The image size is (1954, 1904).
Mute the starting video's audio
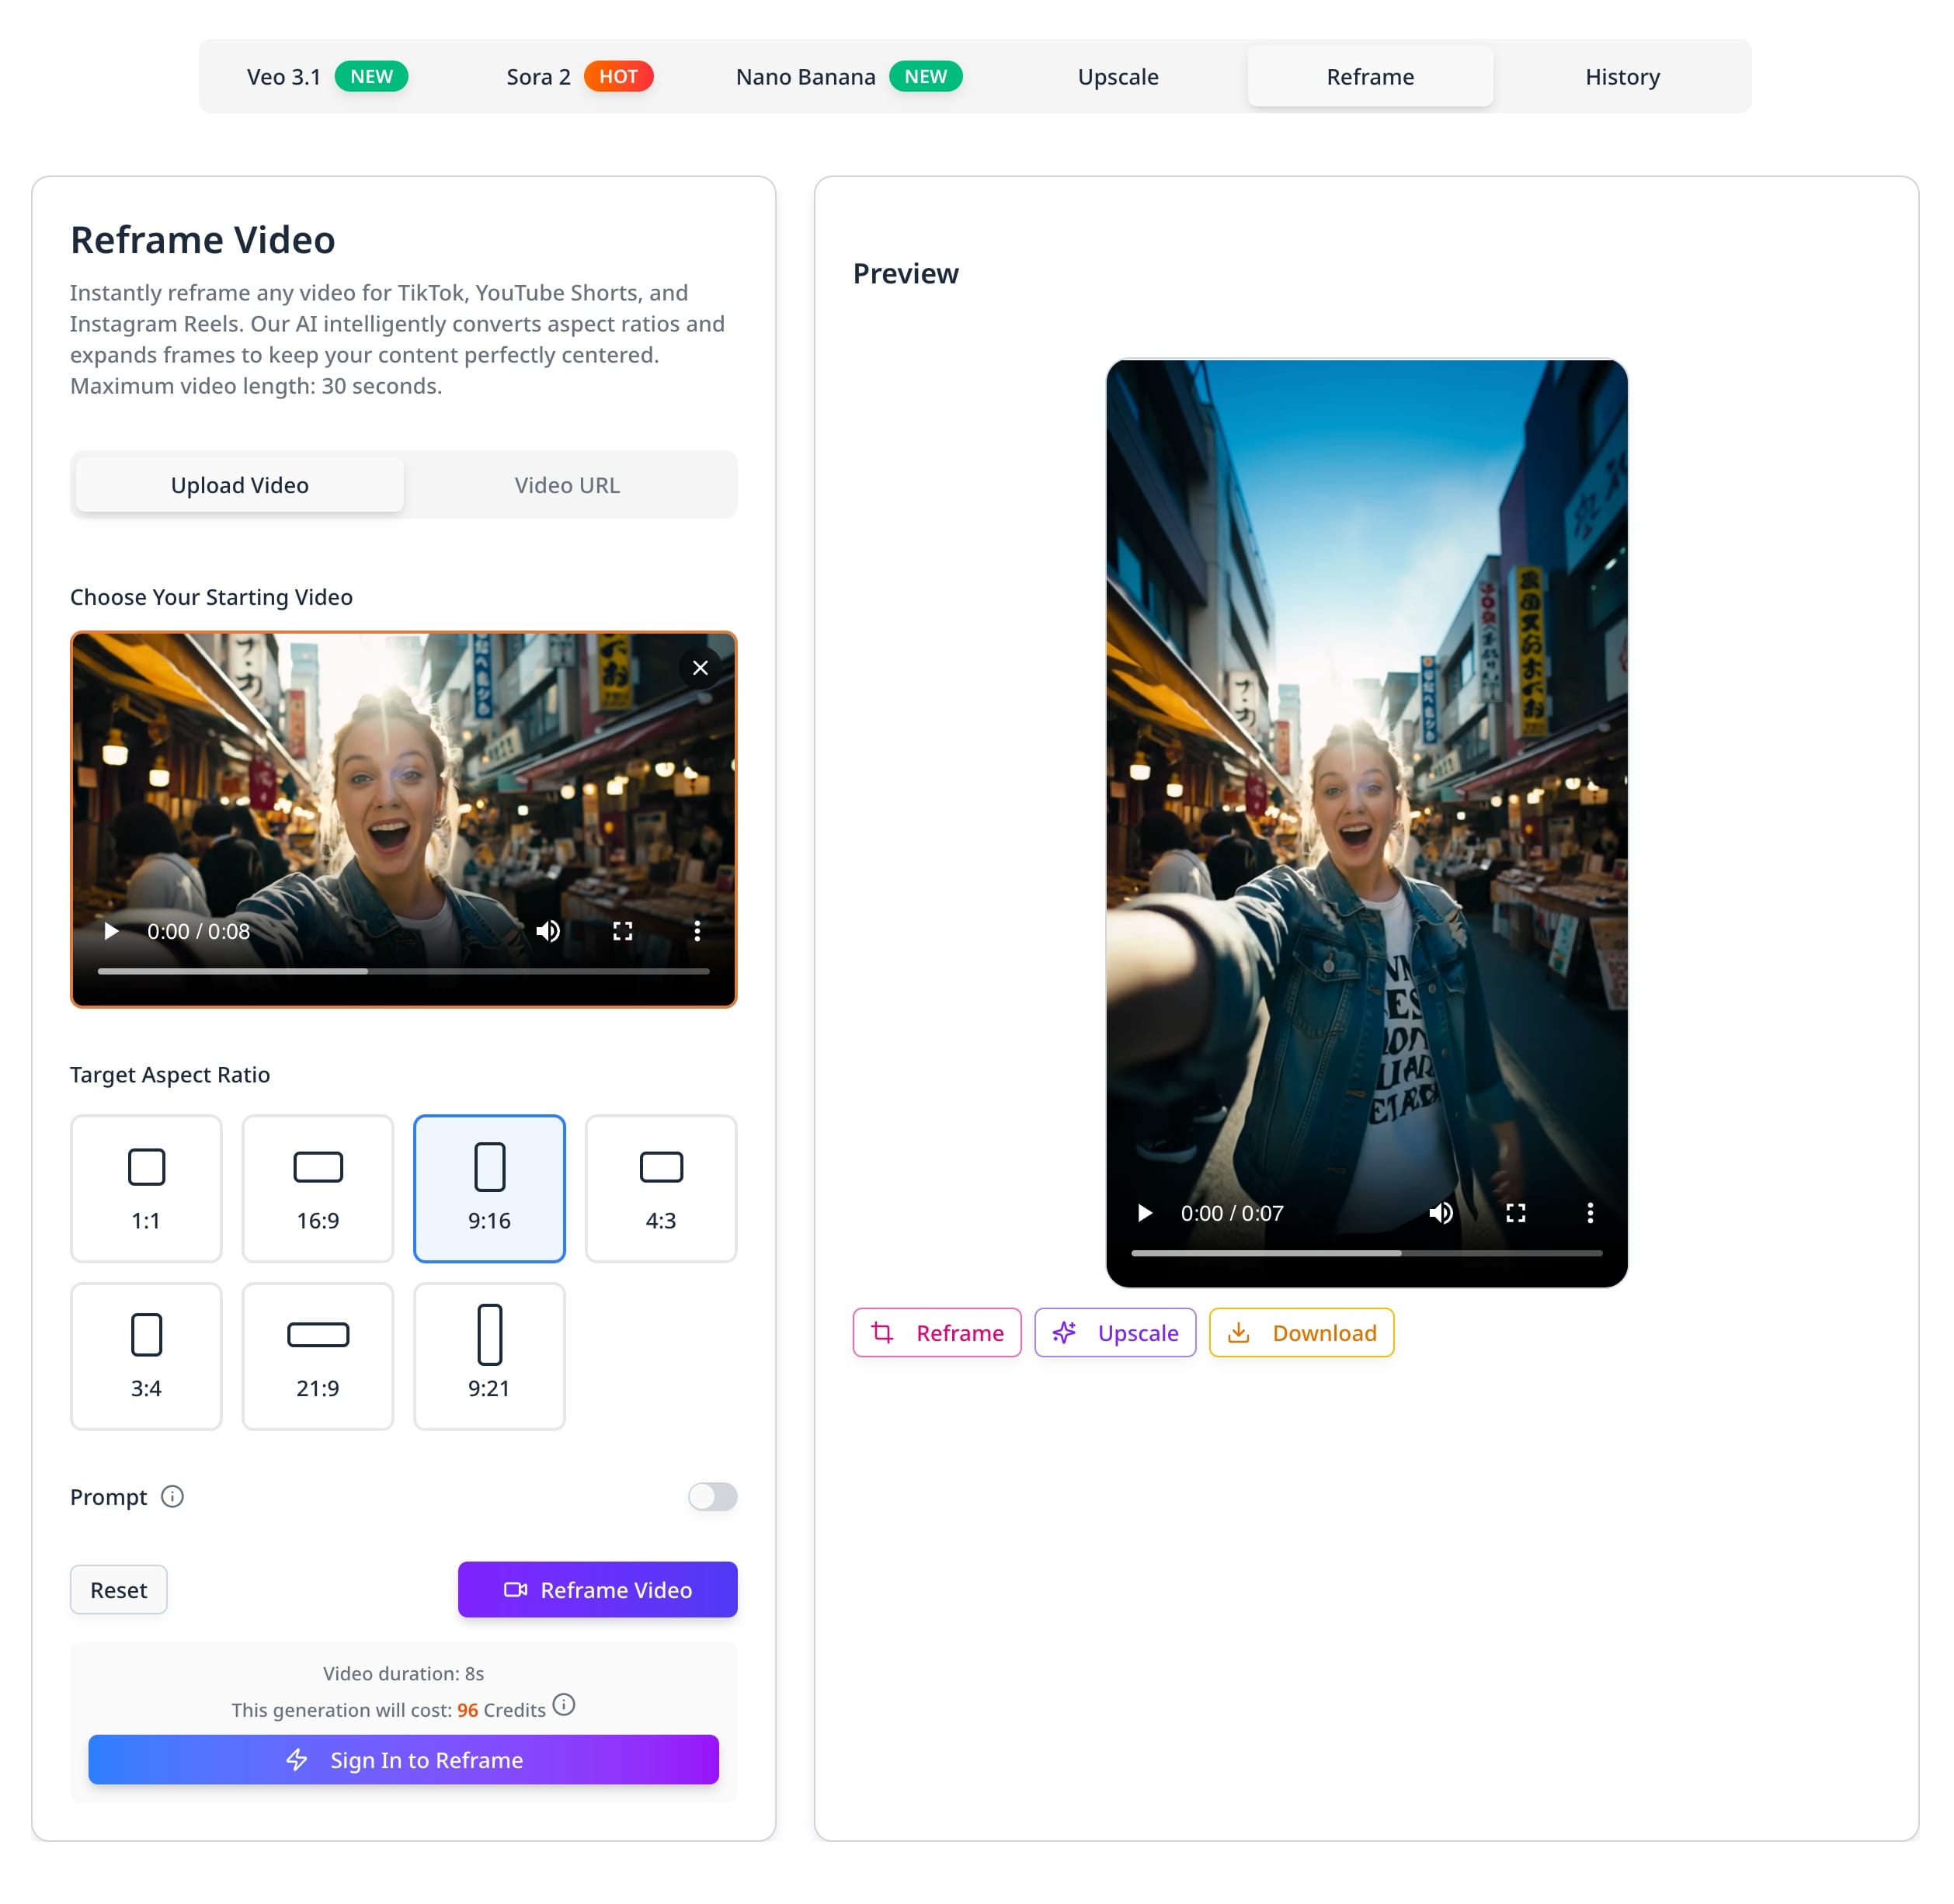(547, 931)
